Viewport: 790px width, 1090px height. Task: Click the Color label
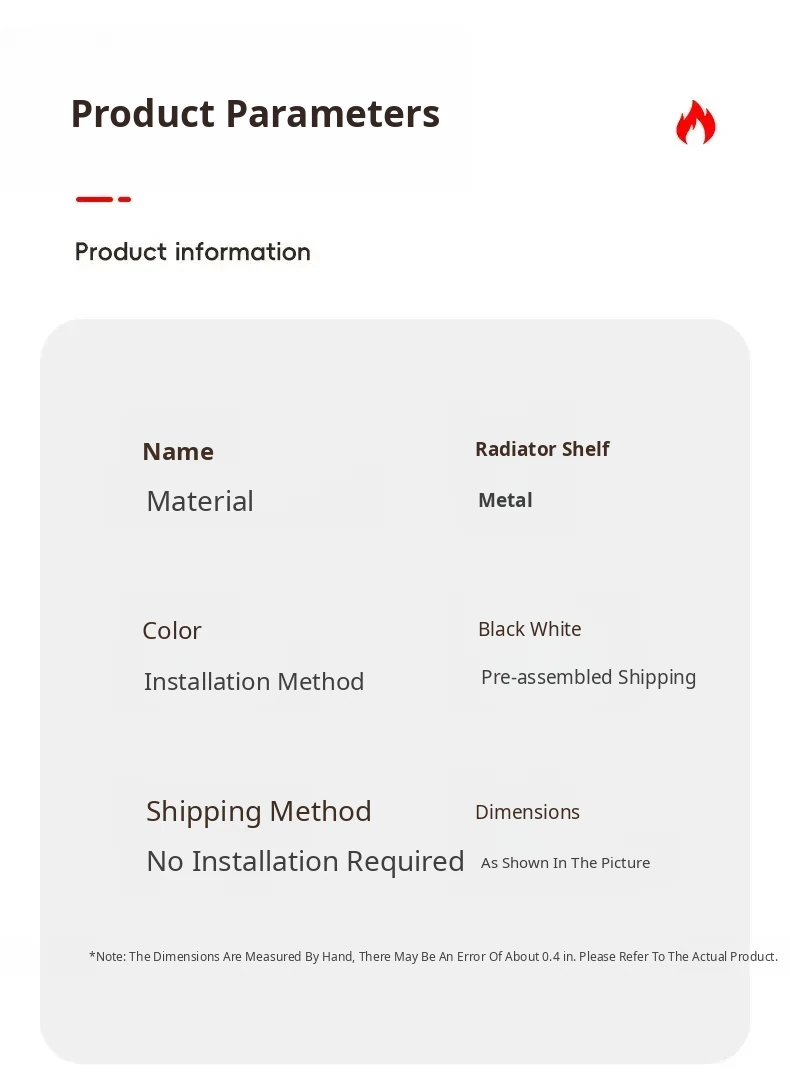coord(172,631)
